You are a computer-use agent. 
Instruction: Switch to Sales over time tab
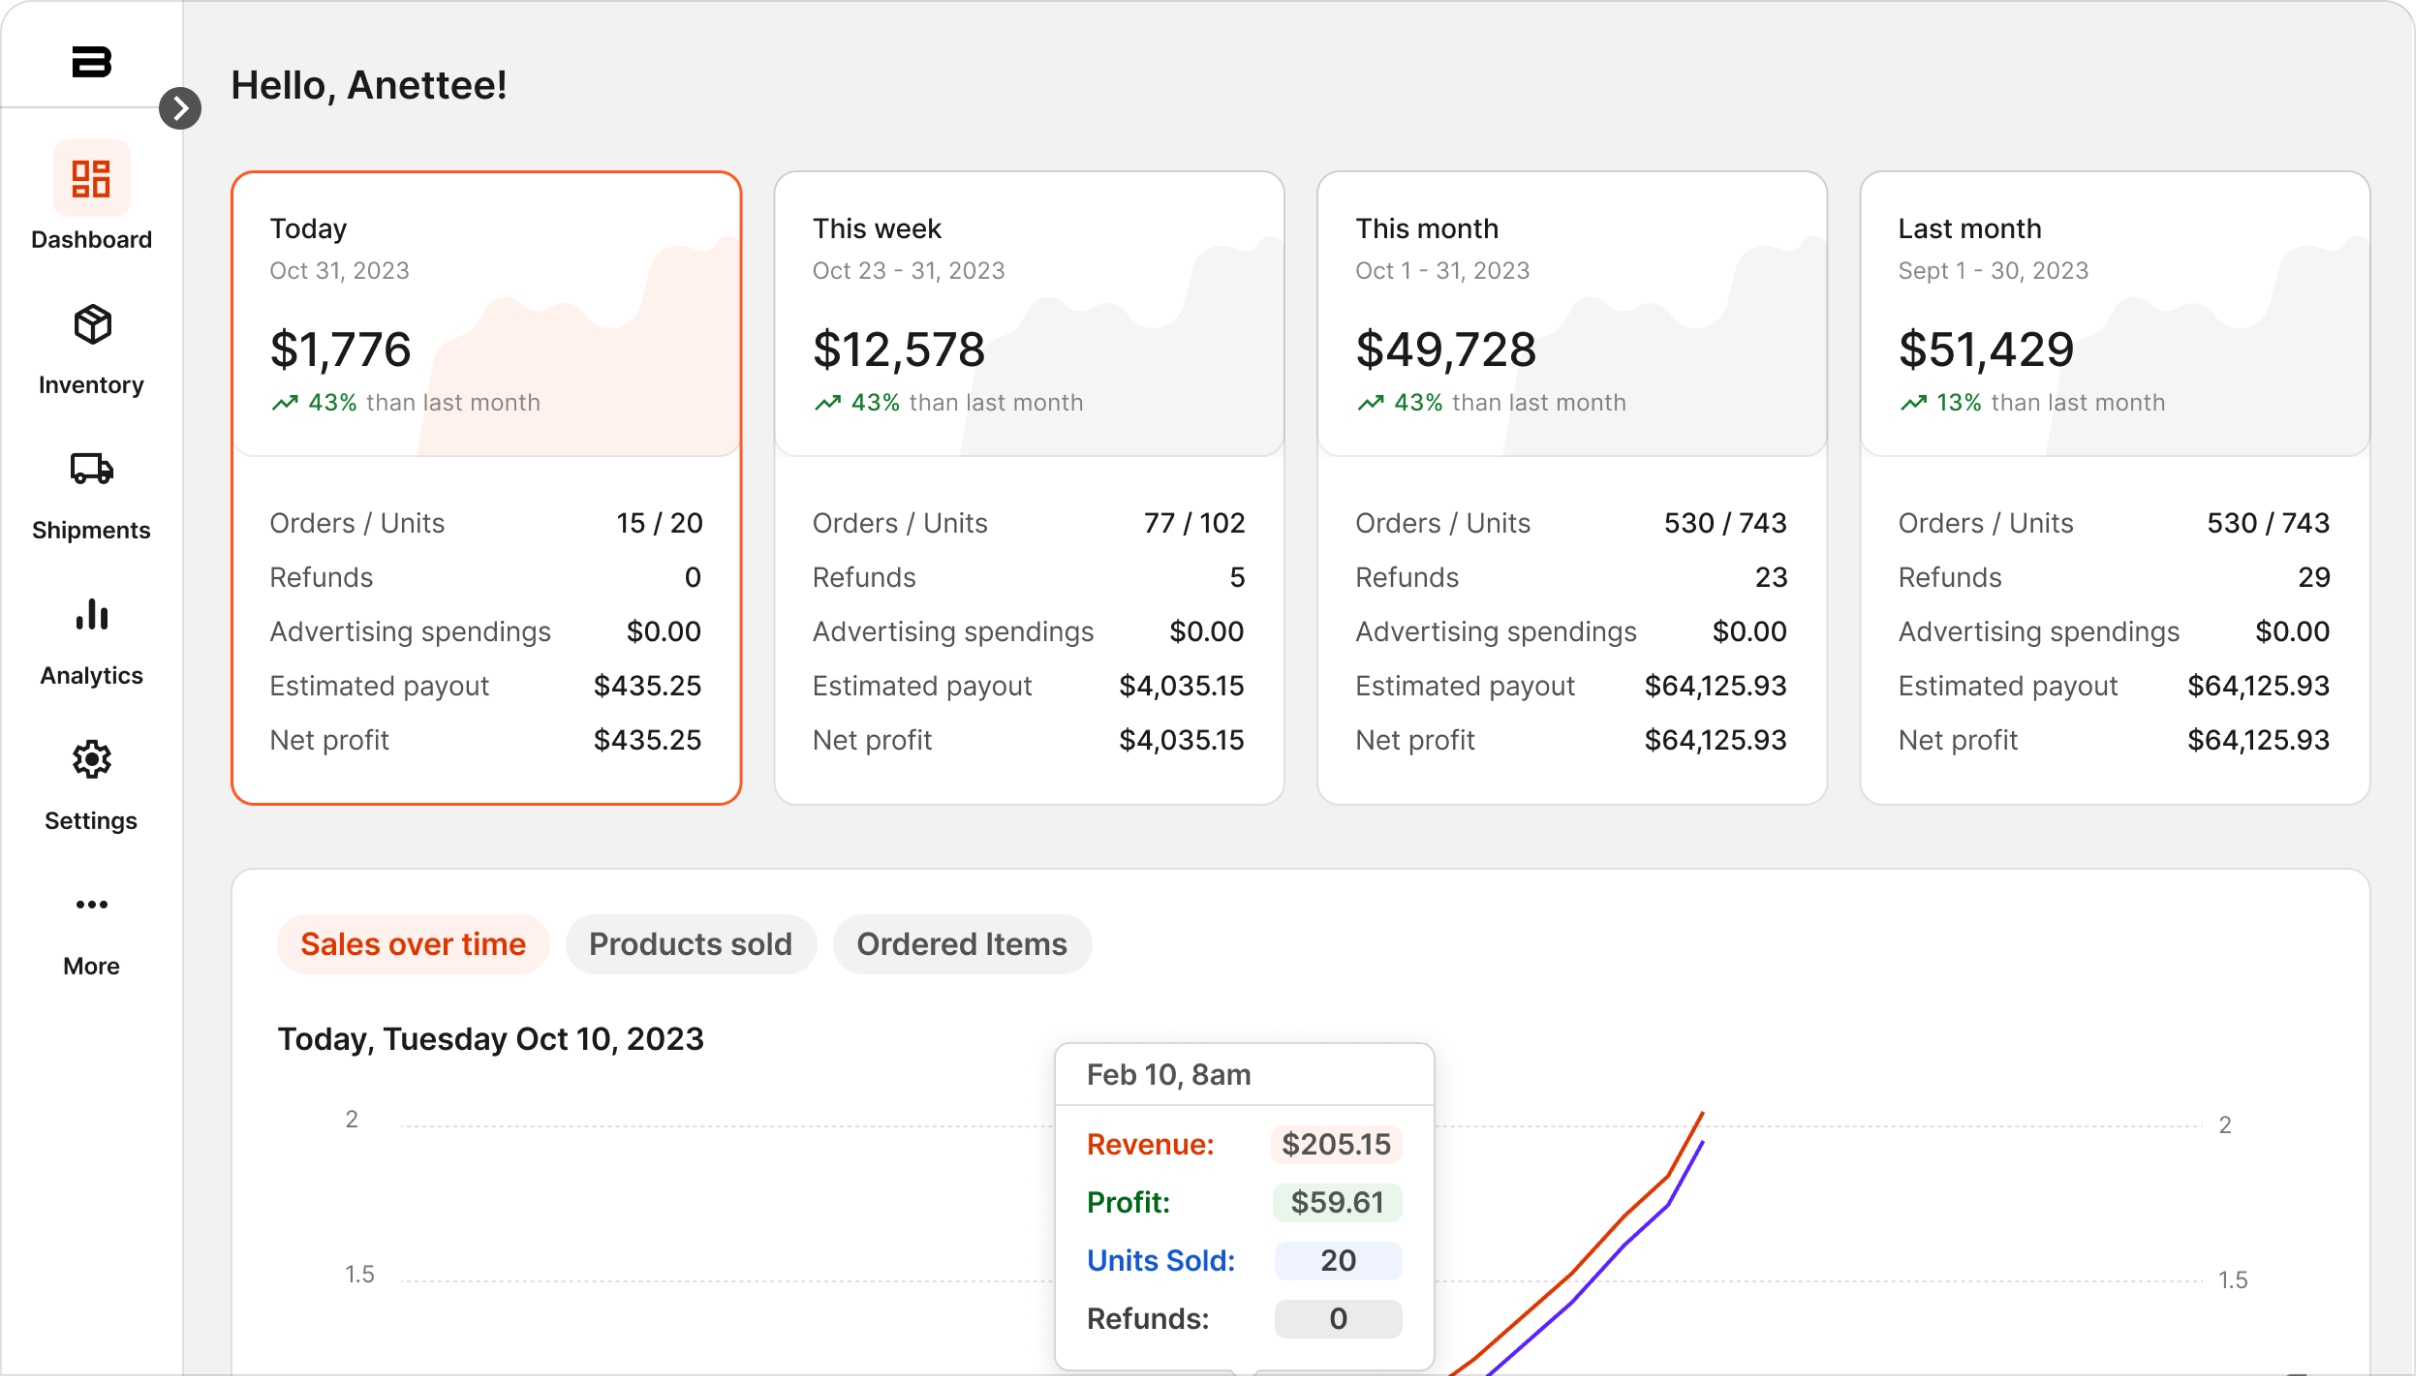(413, 944)
